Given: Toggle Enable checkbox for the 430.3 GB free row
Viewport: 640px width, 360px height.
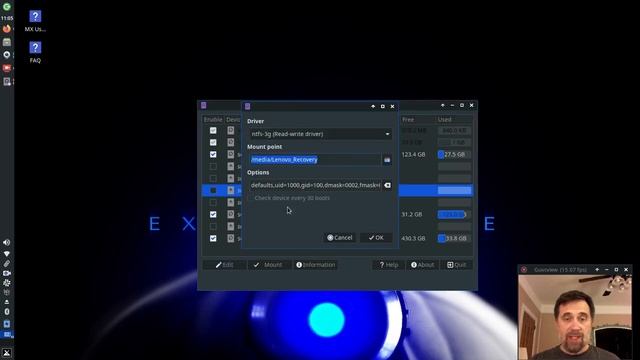Looking at the screenshot, I should click(x=213, y=238).
